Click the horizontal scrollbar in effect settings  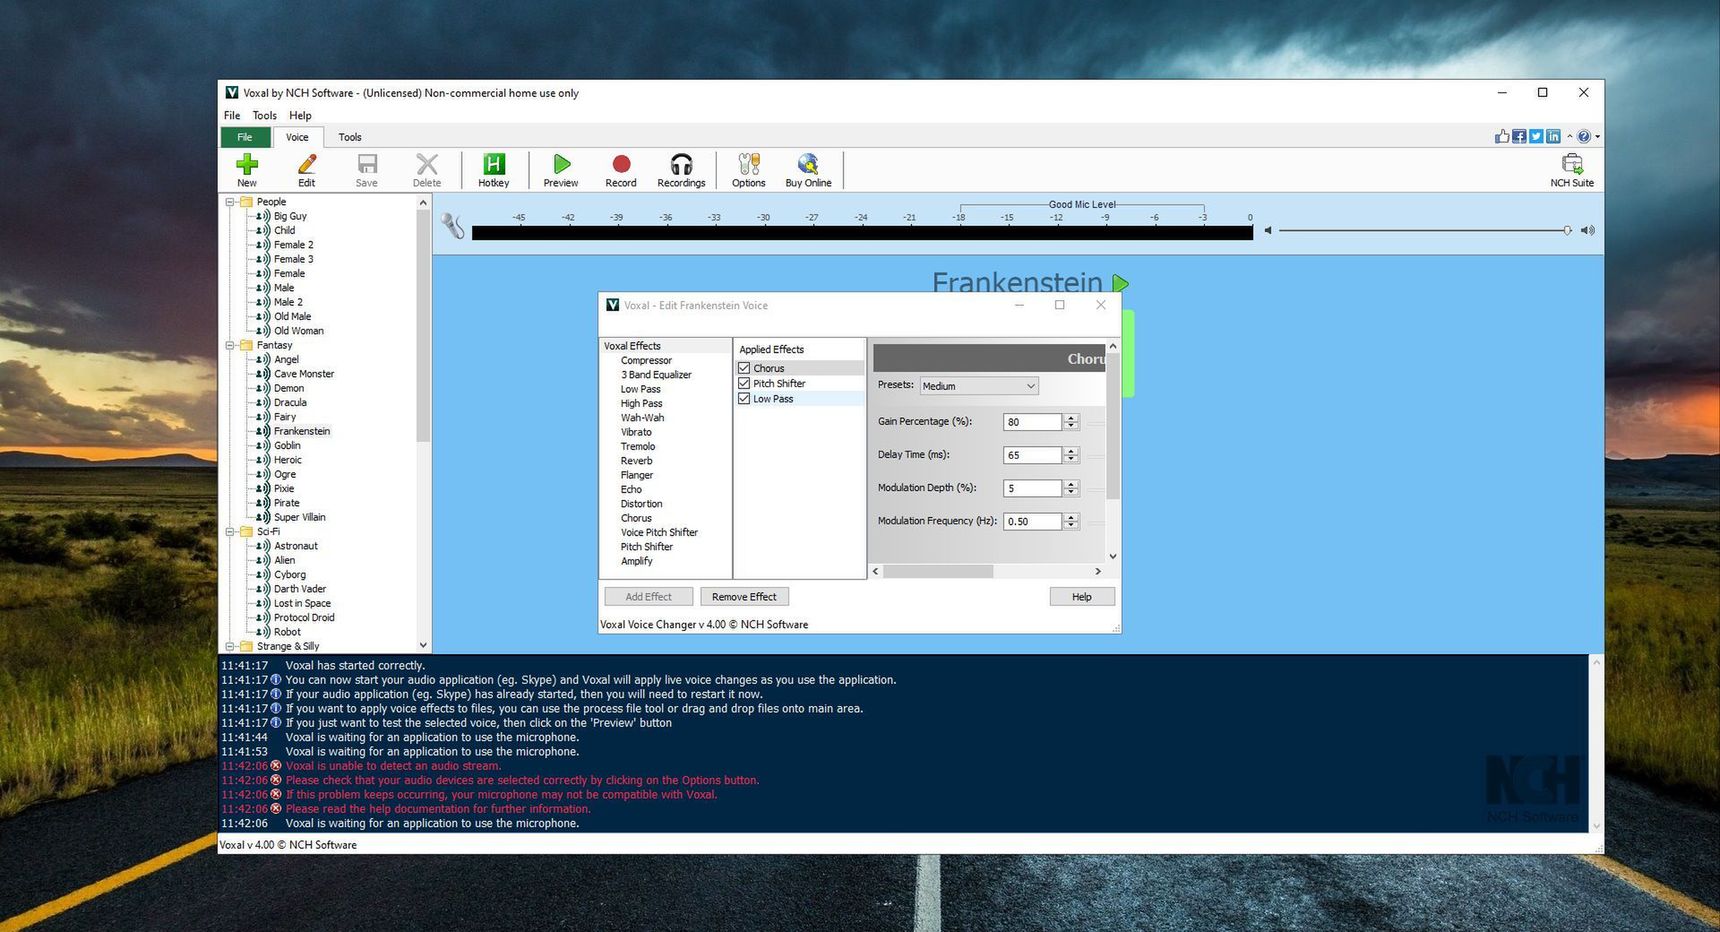pos(938,571)
